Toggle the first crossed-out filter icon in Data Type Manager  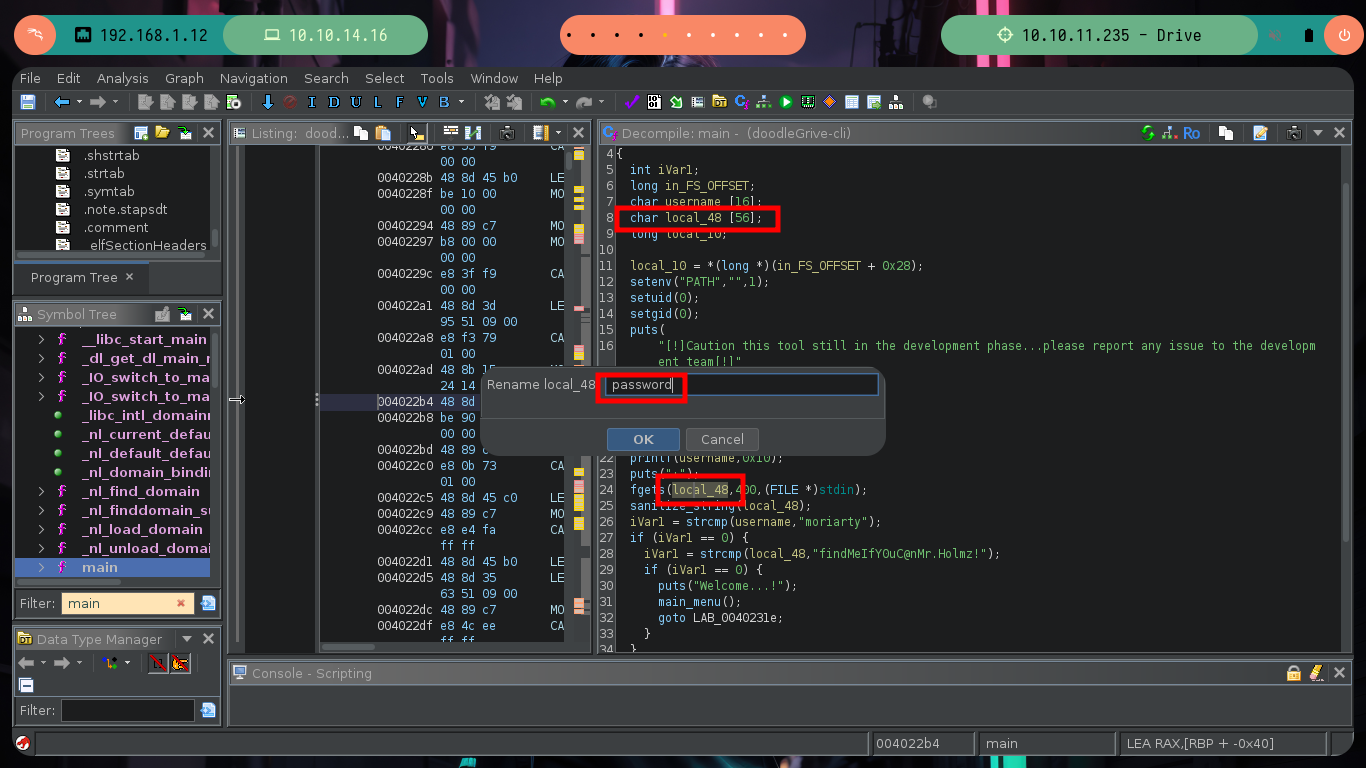click(158, 663)
